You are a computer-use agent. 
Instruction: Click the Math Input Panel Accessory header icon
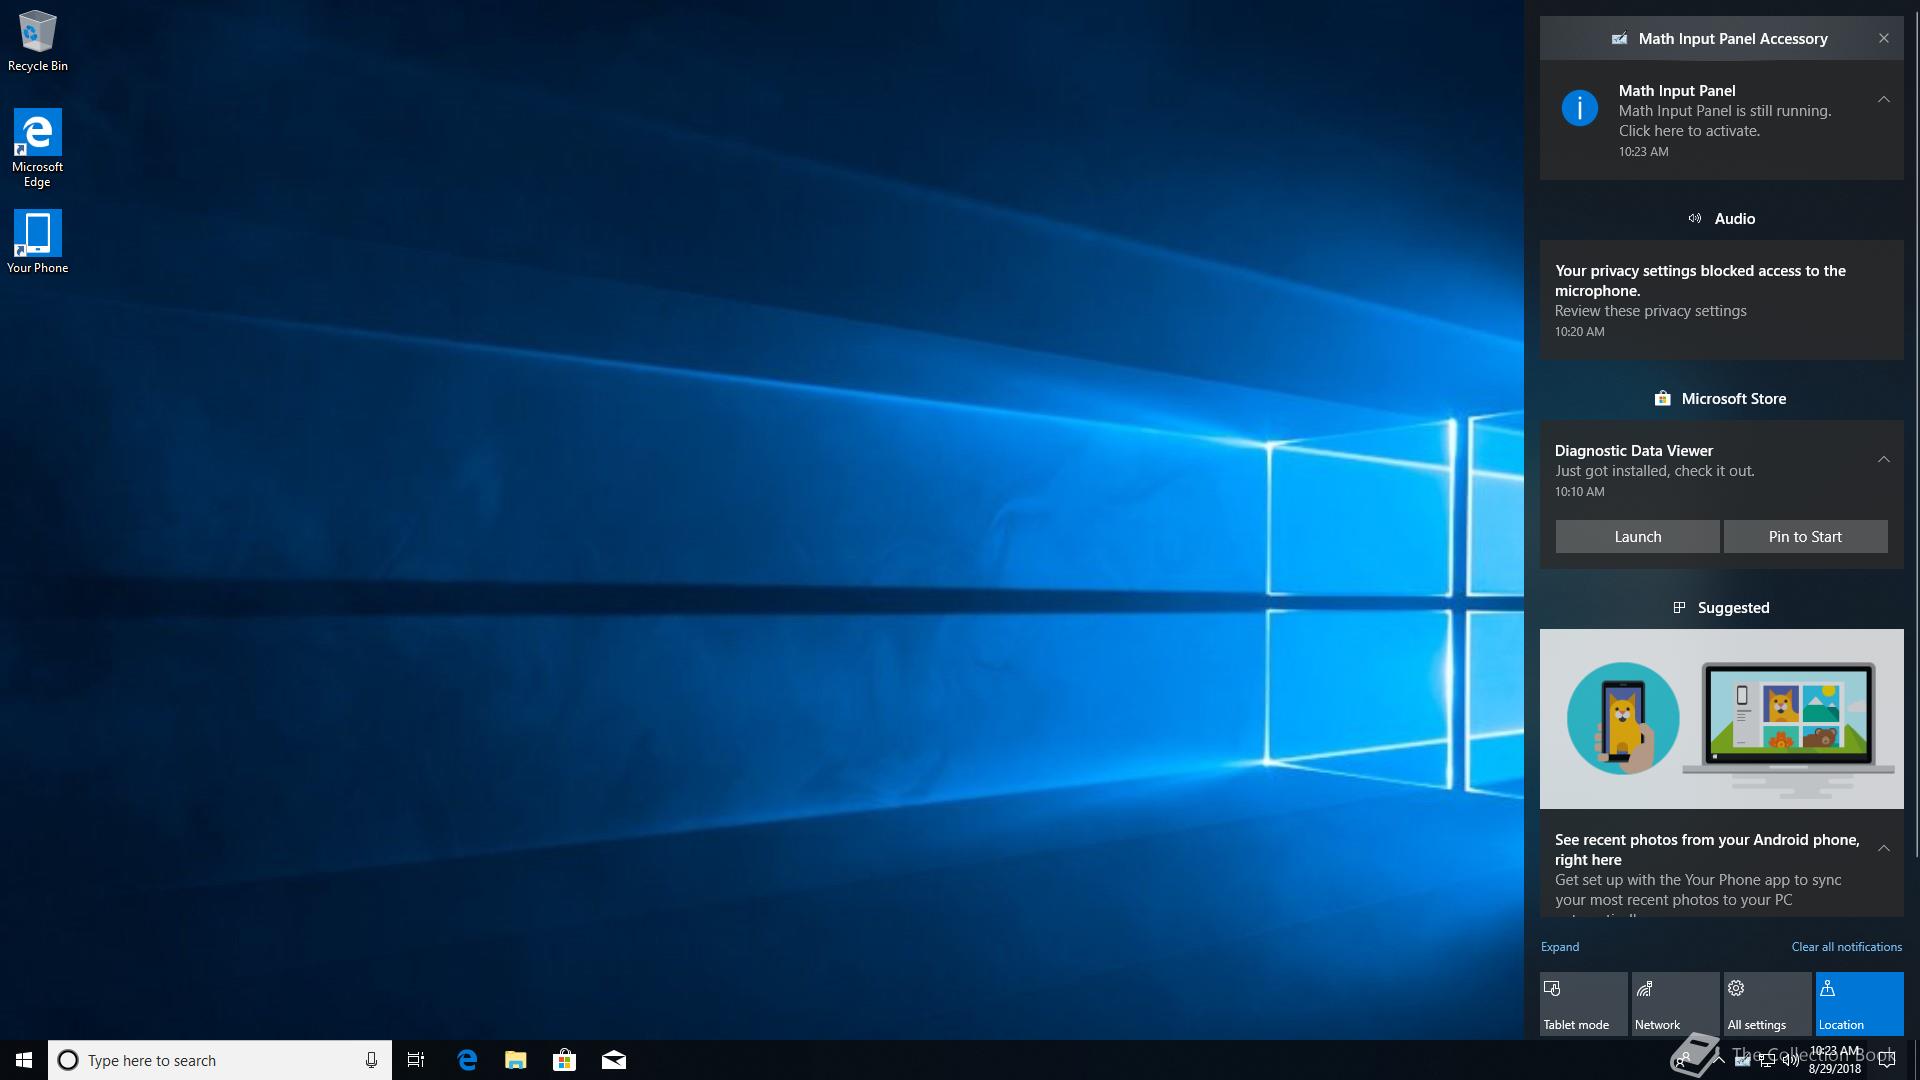pos(1619,39)
